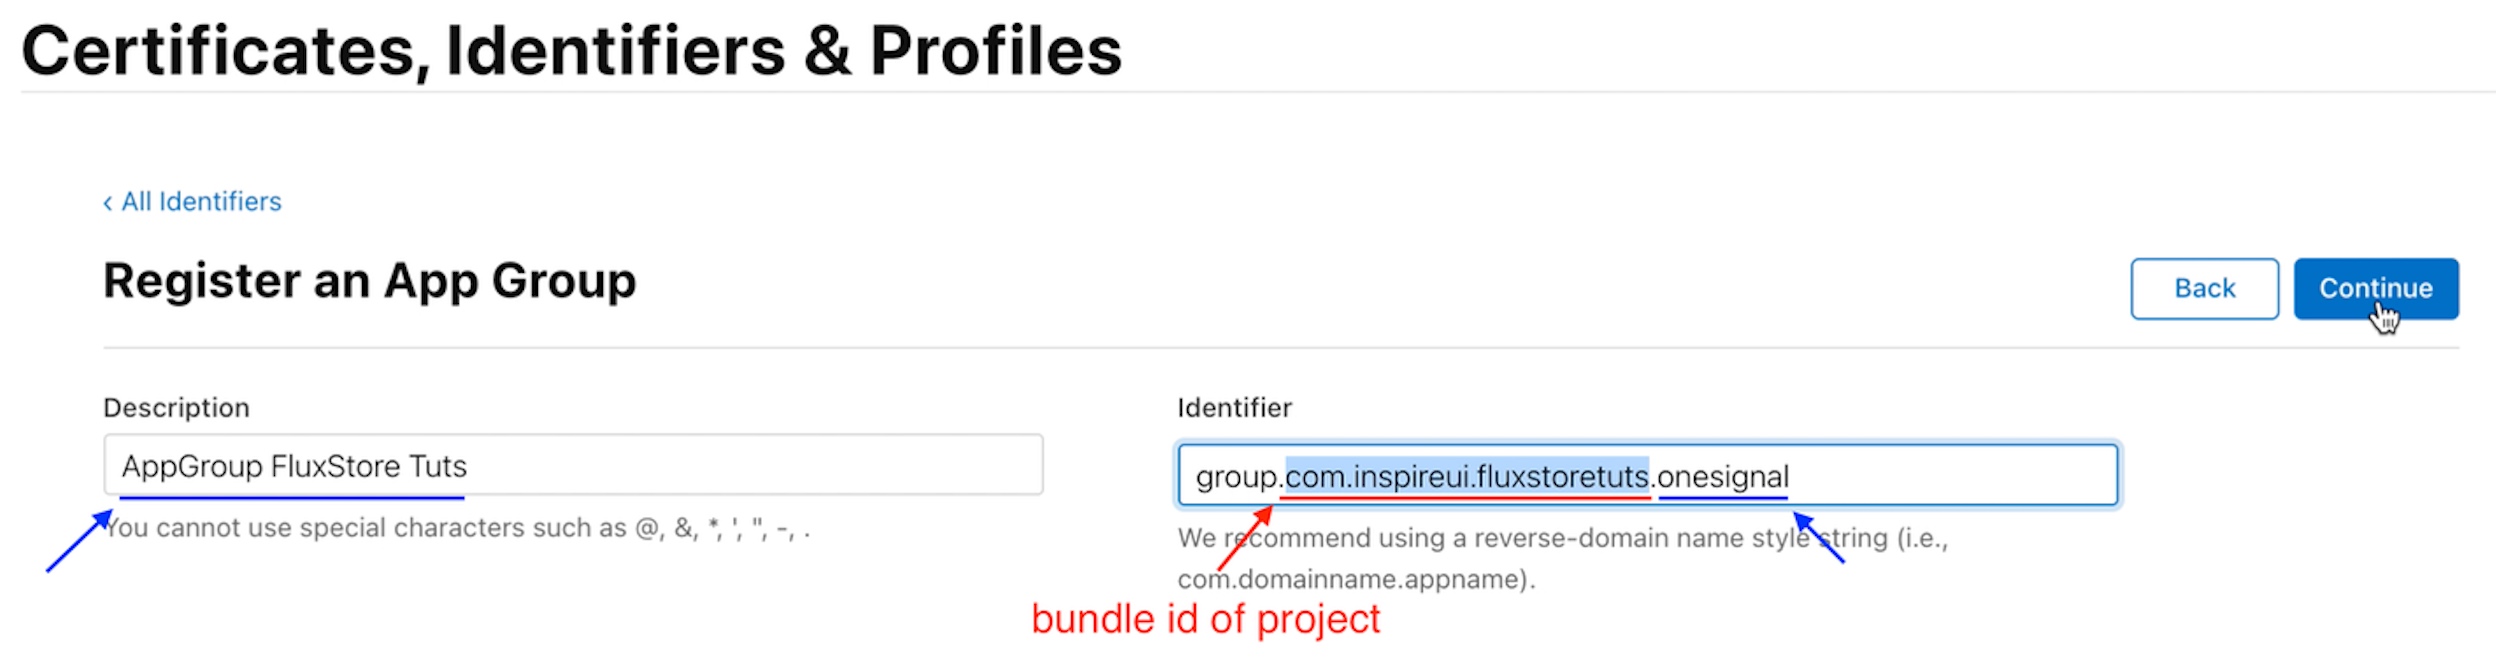Click the highlighted com.inspireui.fluxstoretuts text
Image resolution: width=2496 pixels, height=664 pixels.
pos(1466,476)
